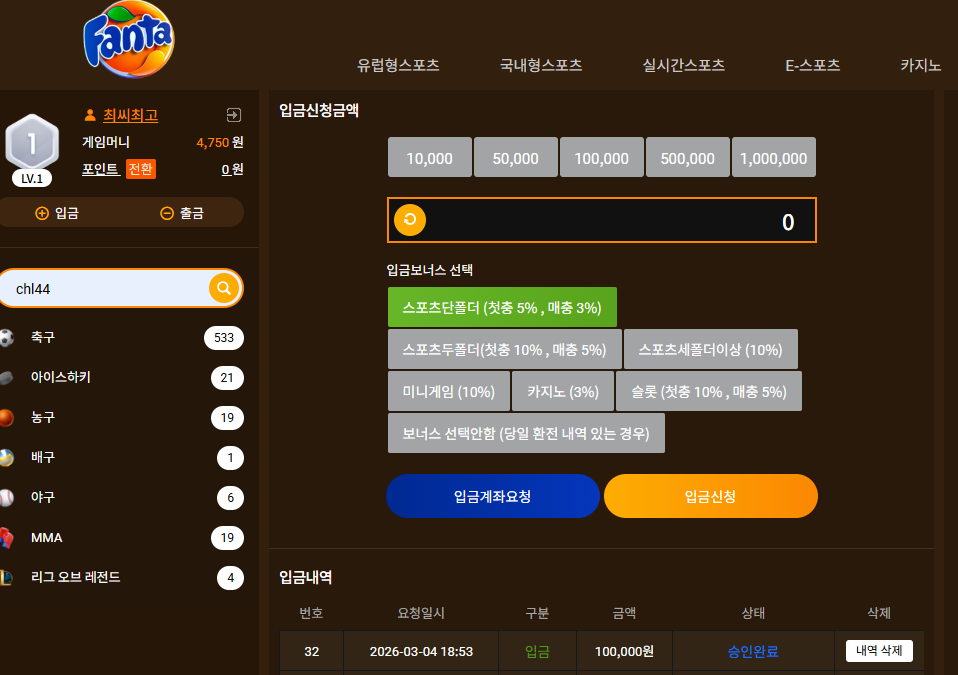Open the 농구 basketball category
The width and height of the screenshot is (958, 675).
[x=122, y=417]
